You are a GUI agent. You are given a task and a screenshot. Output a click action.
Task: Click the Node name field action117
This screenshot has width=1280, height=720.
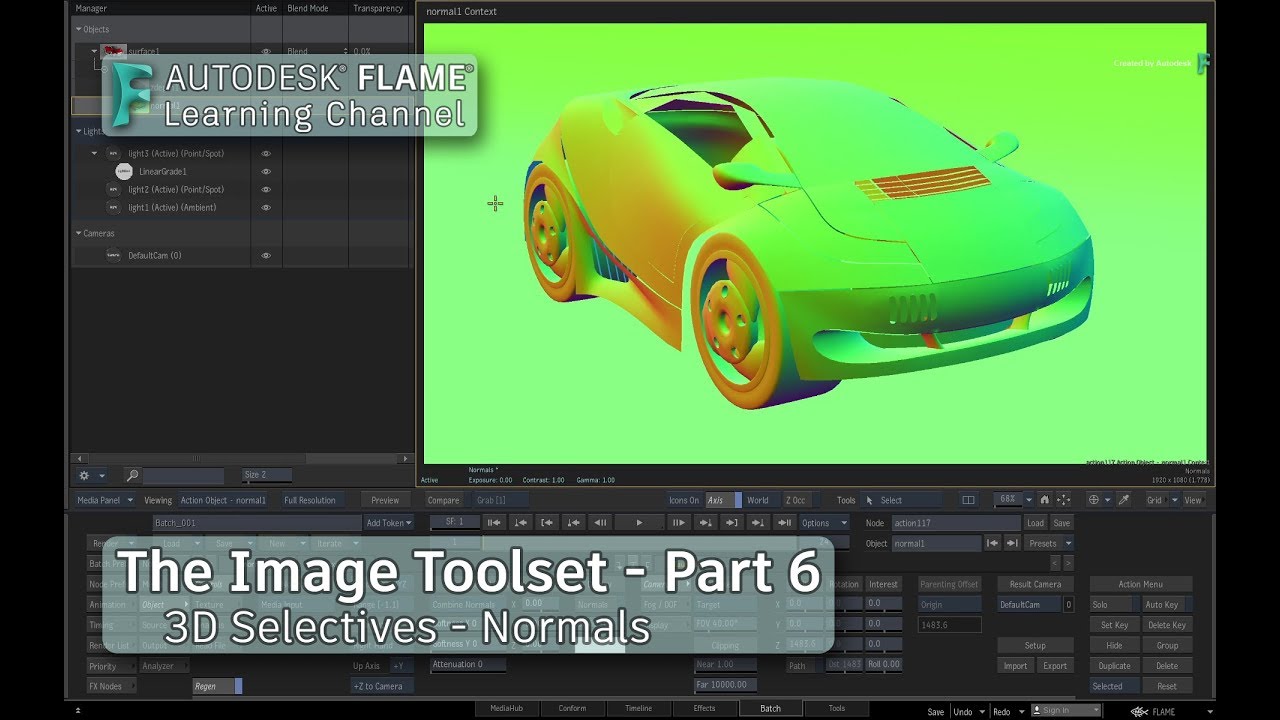[x=956, y=522]
